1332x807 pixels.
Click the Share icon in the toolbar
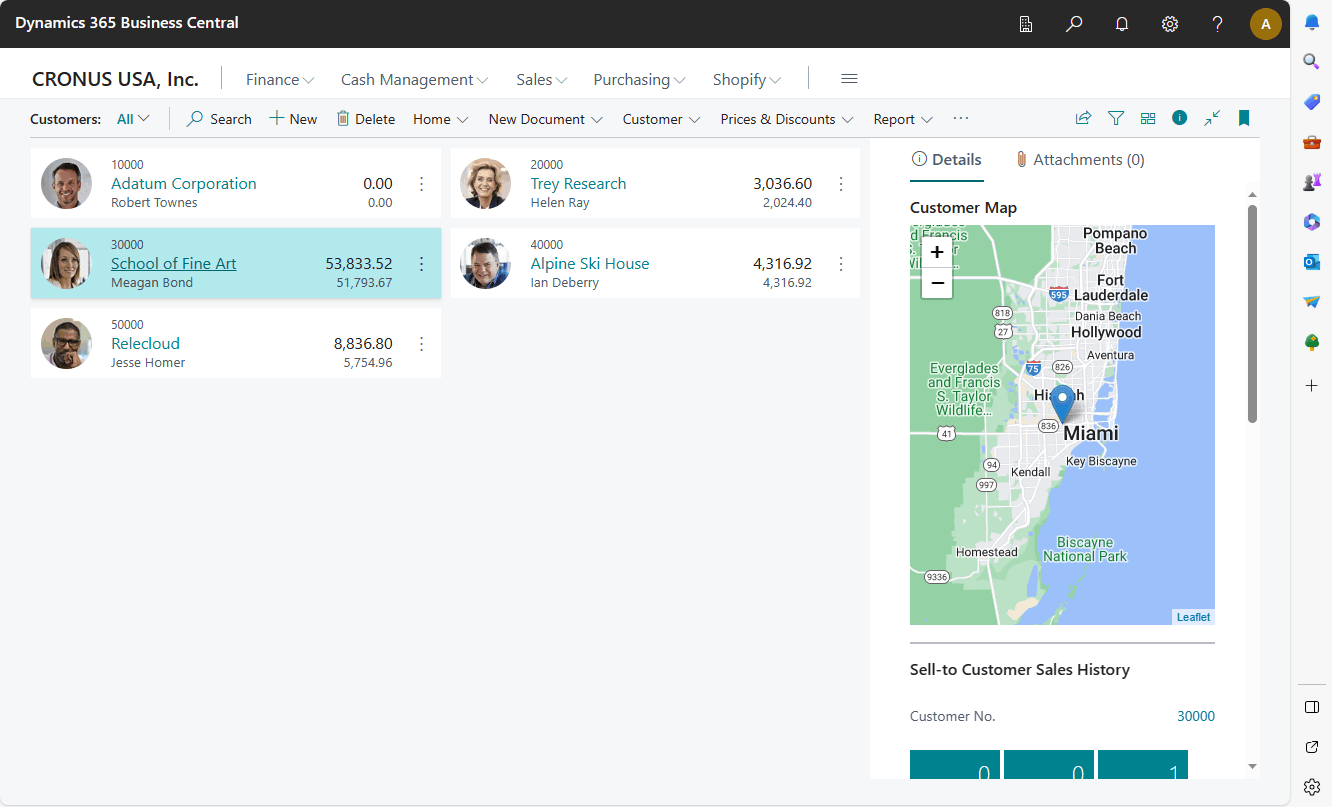1083,118
